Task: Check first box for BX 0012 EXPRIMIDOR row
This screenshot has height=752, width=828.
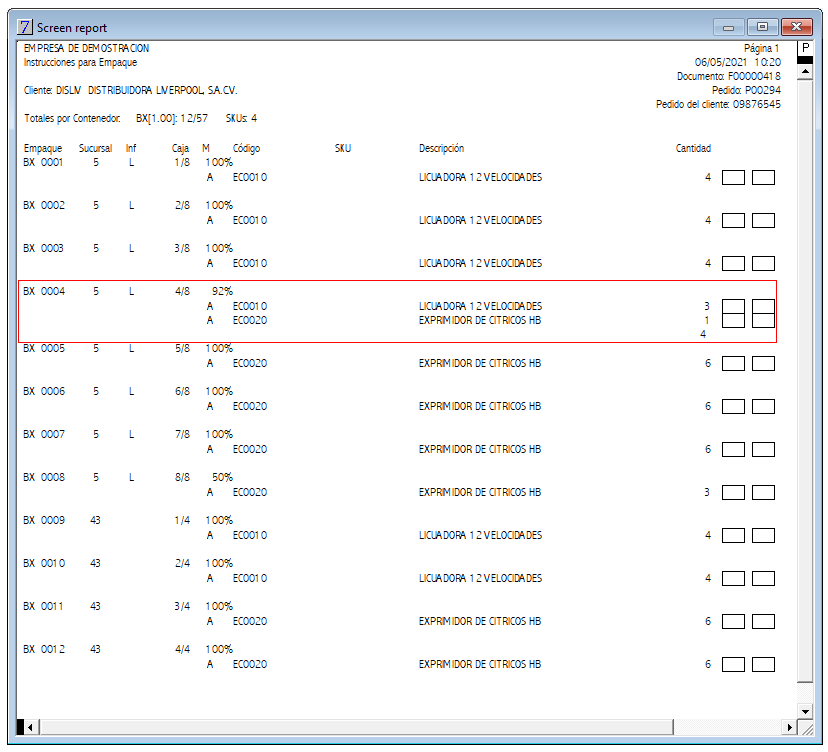Action: pyautogui.click(x=733, y=664)
